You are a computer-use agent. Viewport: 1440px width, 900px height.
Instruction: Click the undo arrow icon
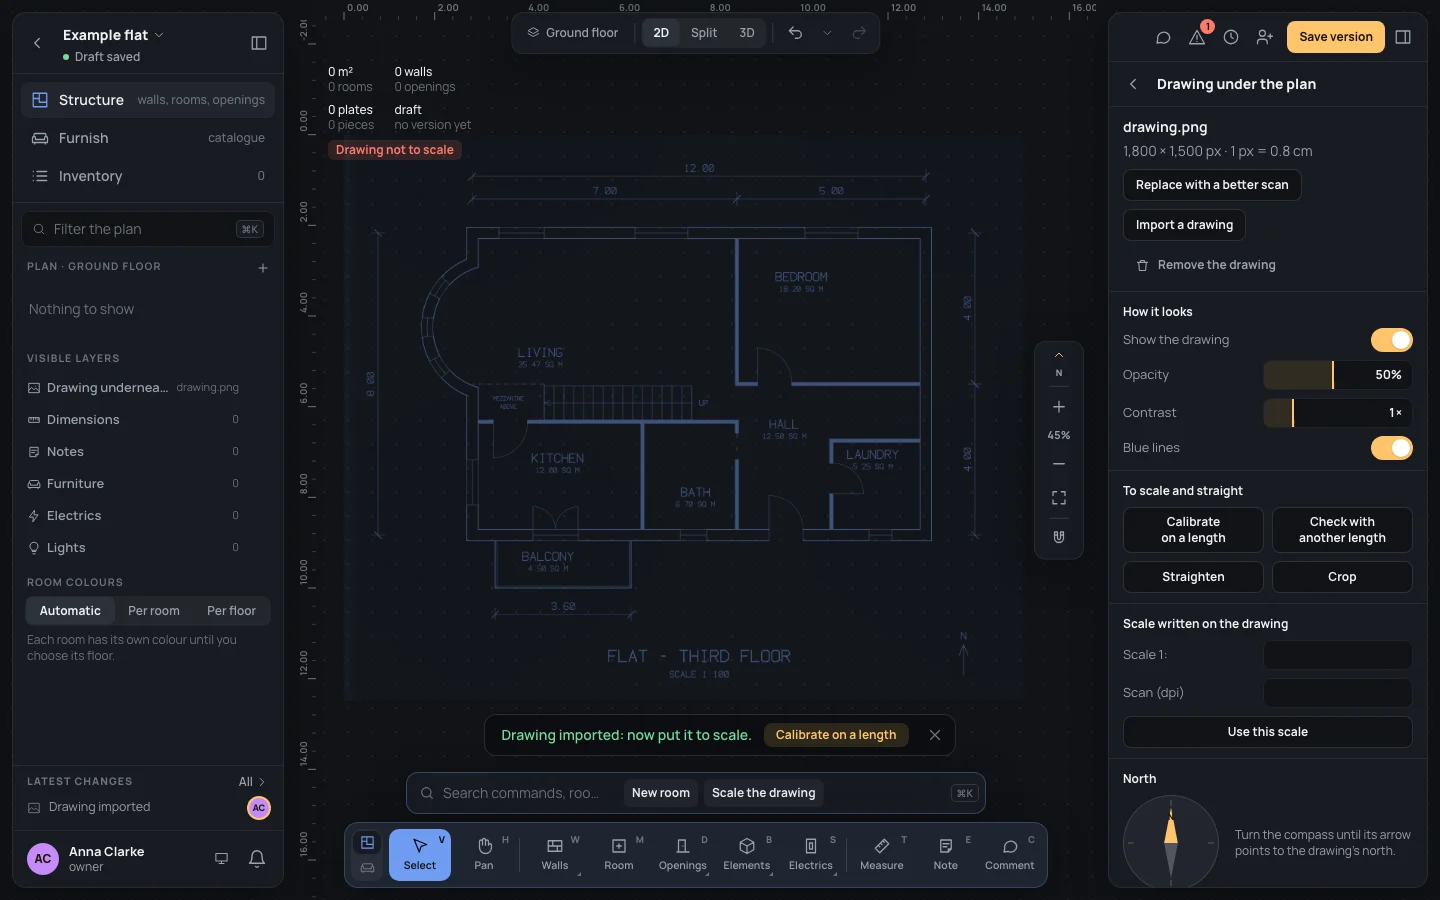pyautogui.click(x=795, y=33)
